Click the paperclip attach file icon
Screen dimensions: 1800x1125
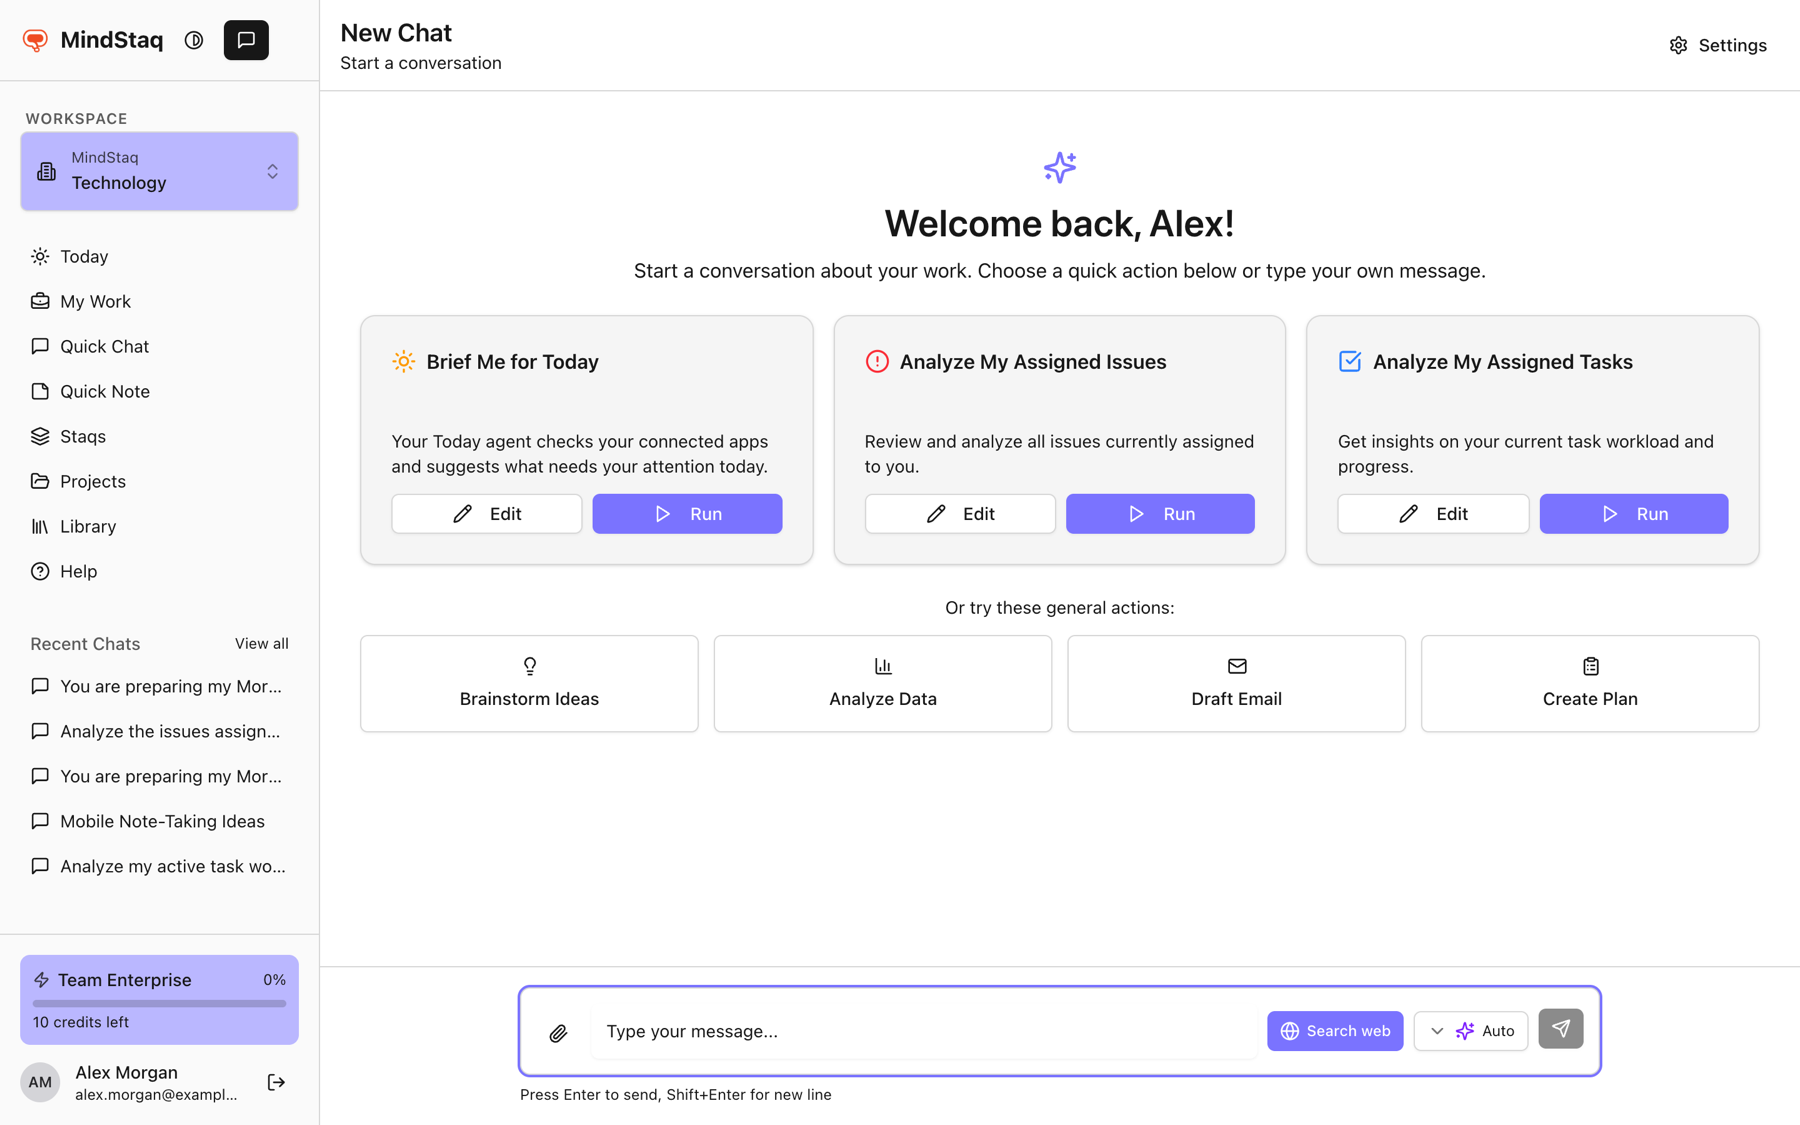558,1032
